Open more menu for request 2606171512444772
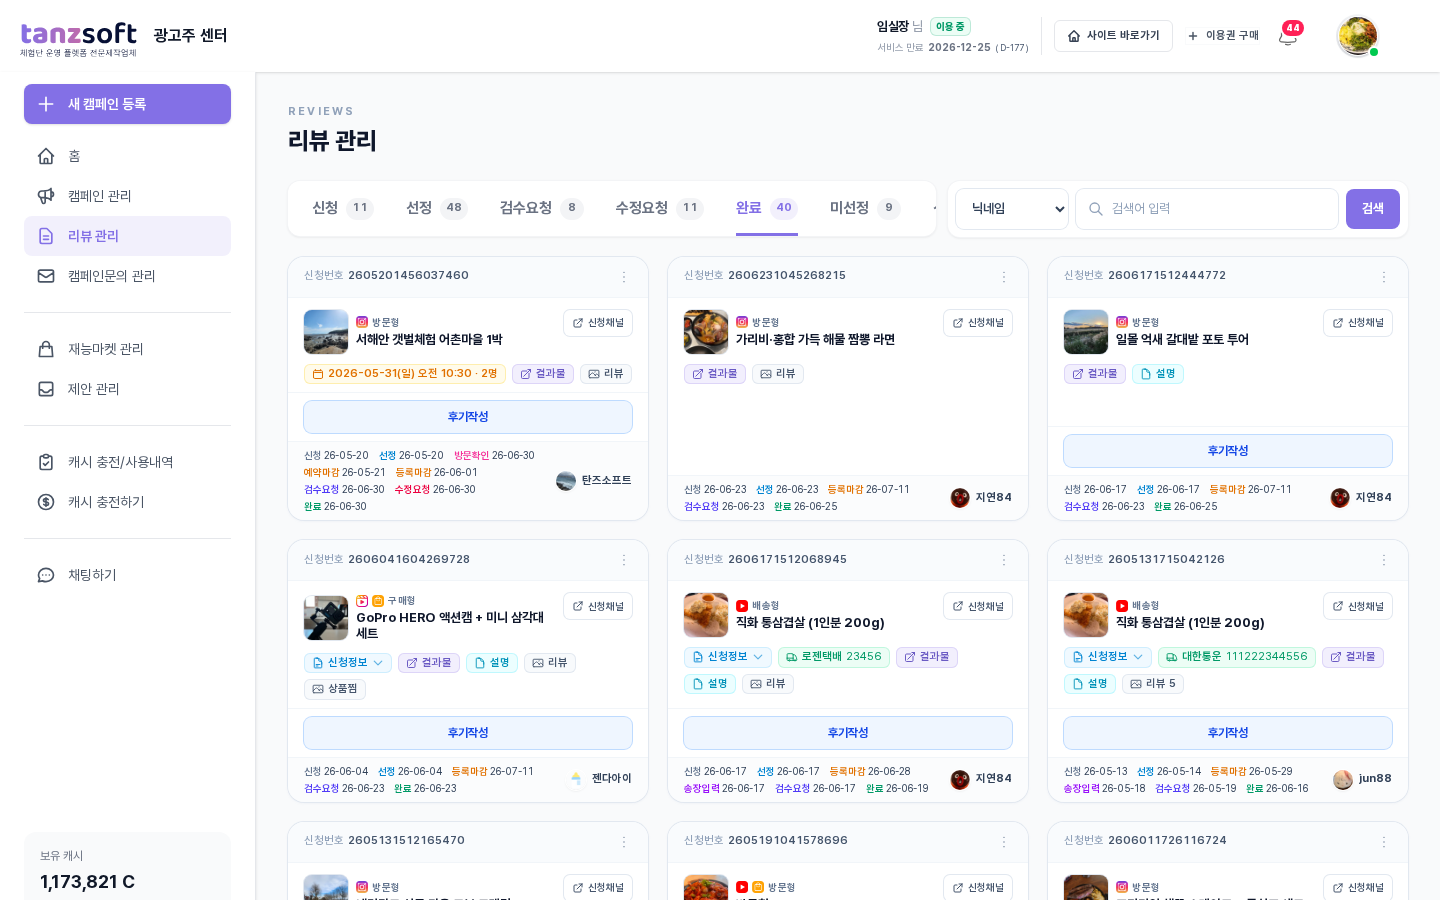 (1384, 277)
